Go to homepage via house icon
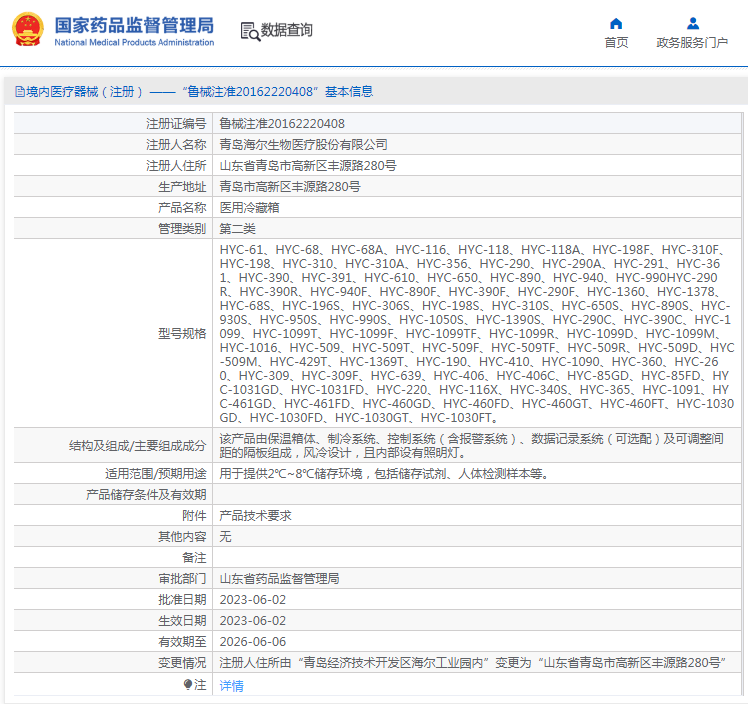Viewport: 748px width, 704px height. point(616,23)
